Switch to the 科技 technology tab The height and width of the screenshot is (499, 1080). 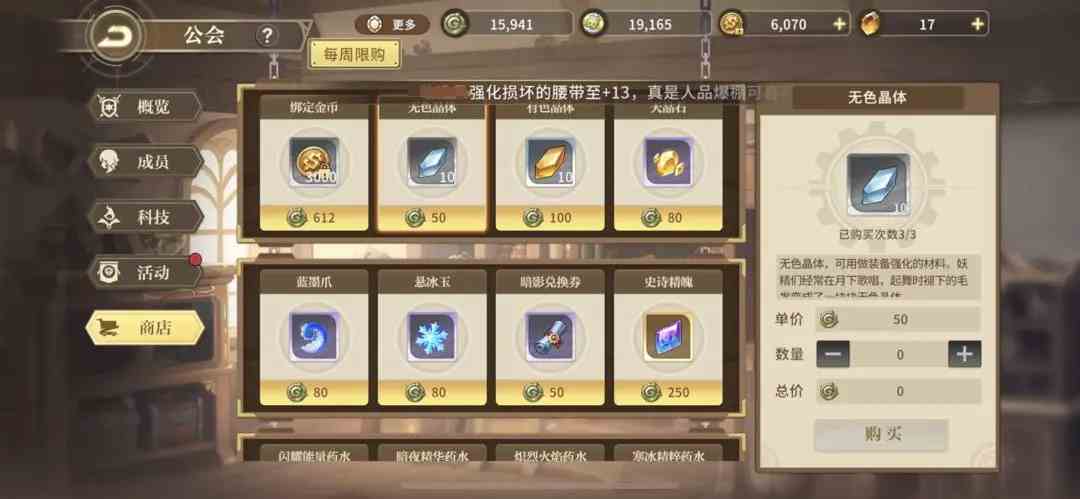pyautogui.click(x=145, y=218)
